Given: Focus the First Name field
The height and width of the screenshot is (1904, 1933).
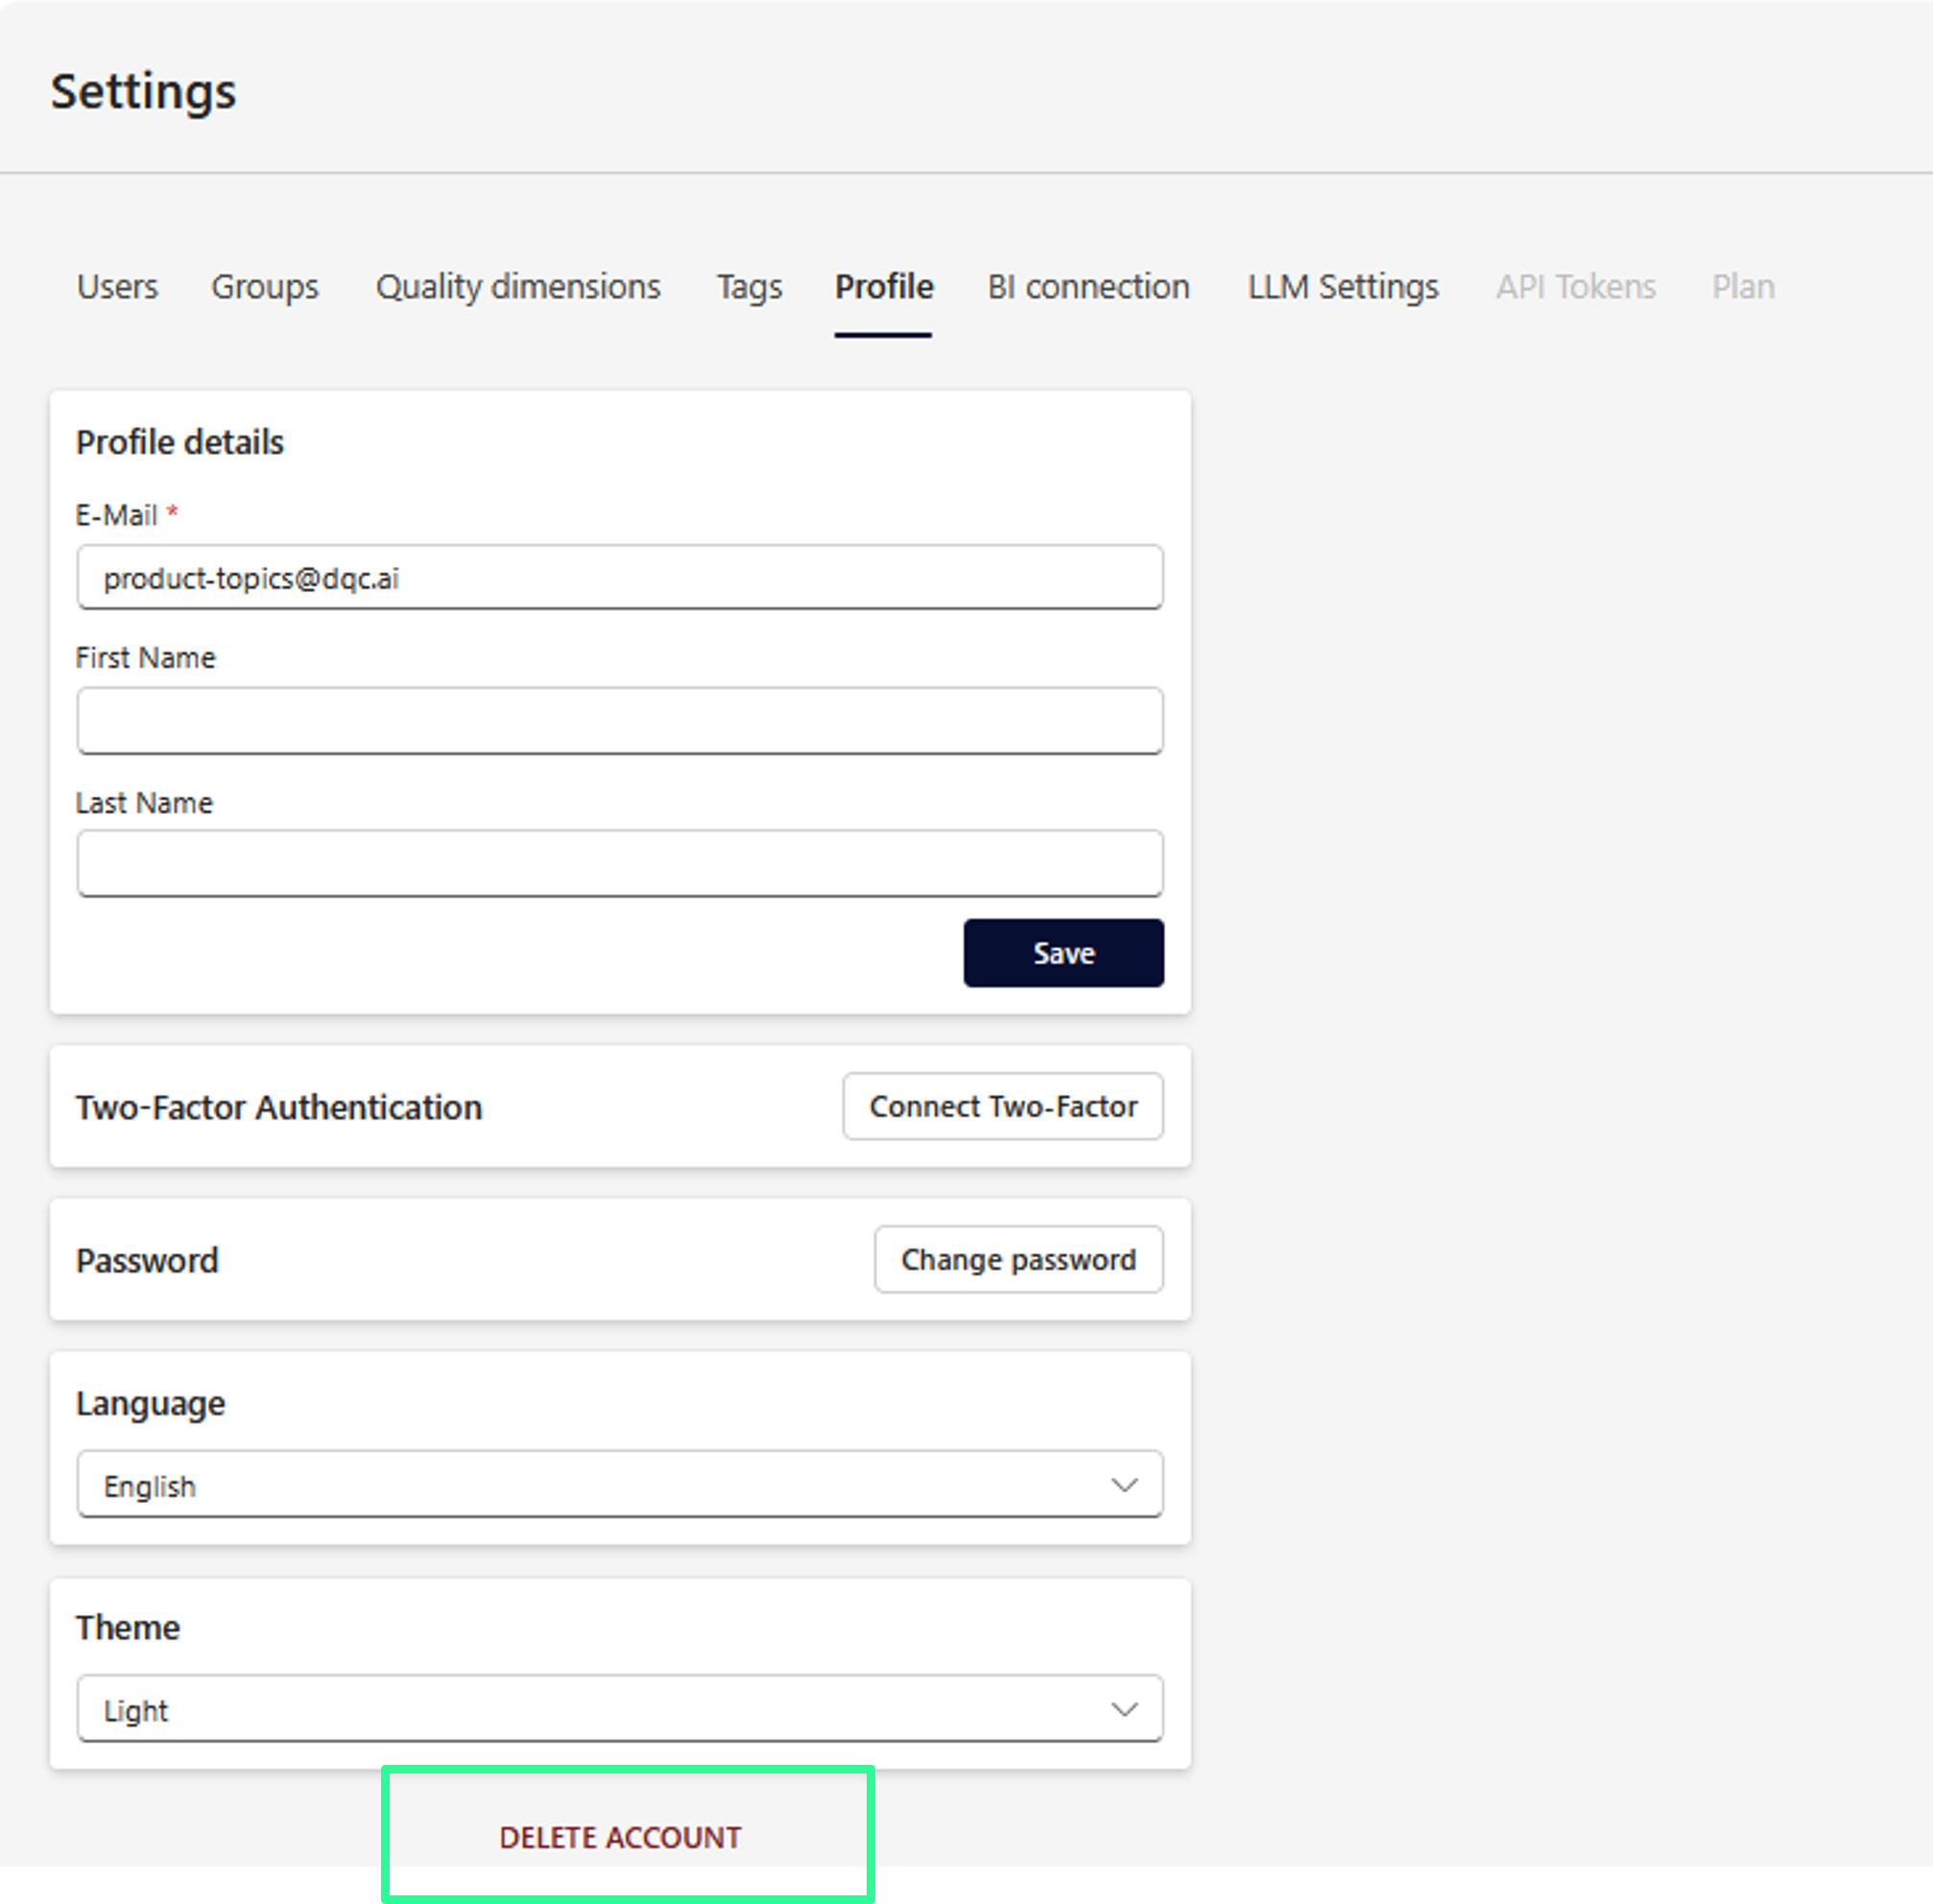Looking at the screenshot, I should (x=619, y=721).
